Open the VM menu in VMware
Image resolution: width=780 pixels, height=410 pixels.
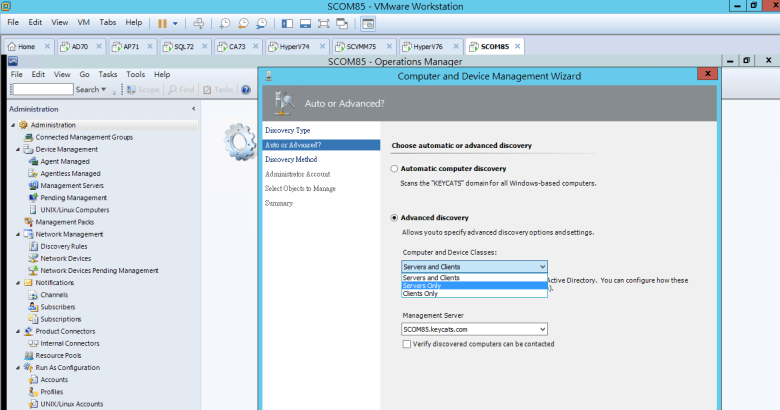(83, 21)
